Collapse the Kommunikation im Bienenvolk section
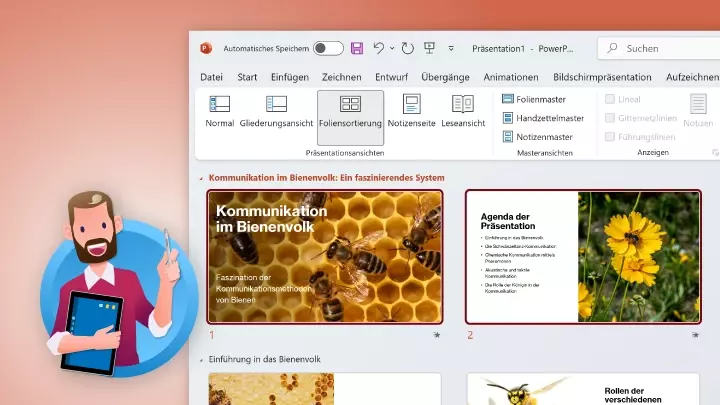This screenshot has width=720, height=405. point(201,178)
